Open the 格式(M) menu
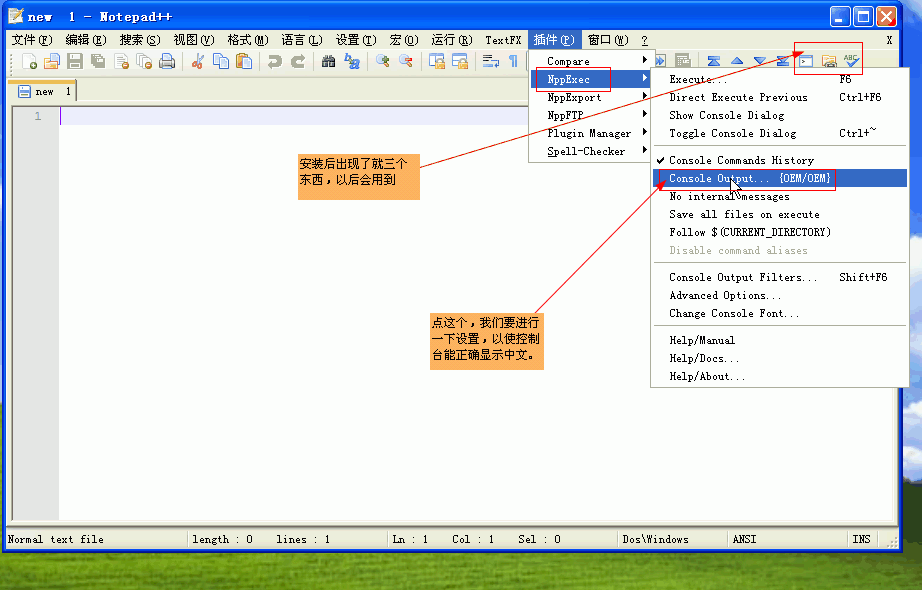Image resolution: width=922 pixels, height=590 pixels. tap(248, 40)
